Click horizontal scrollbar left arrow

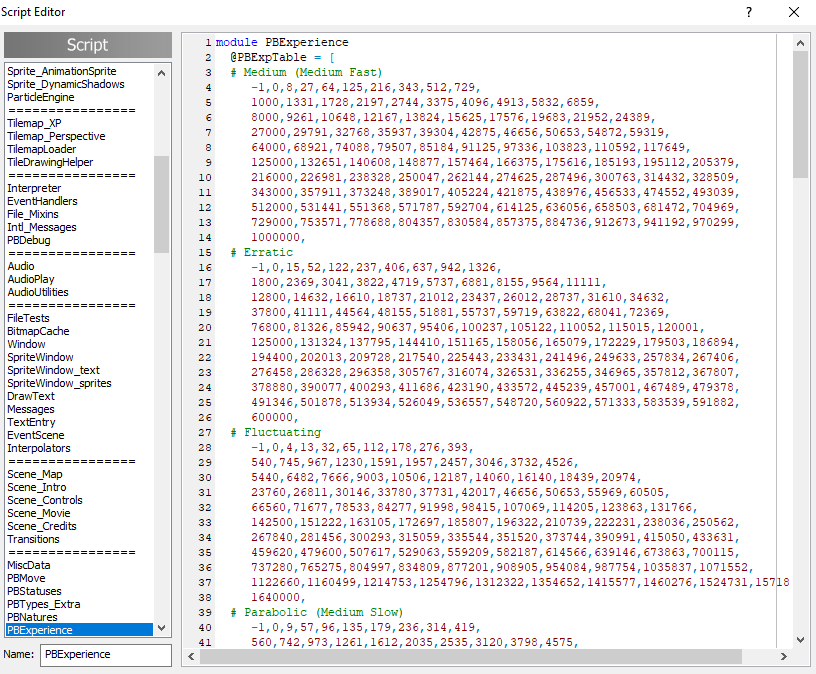click(x=190, y=657)
